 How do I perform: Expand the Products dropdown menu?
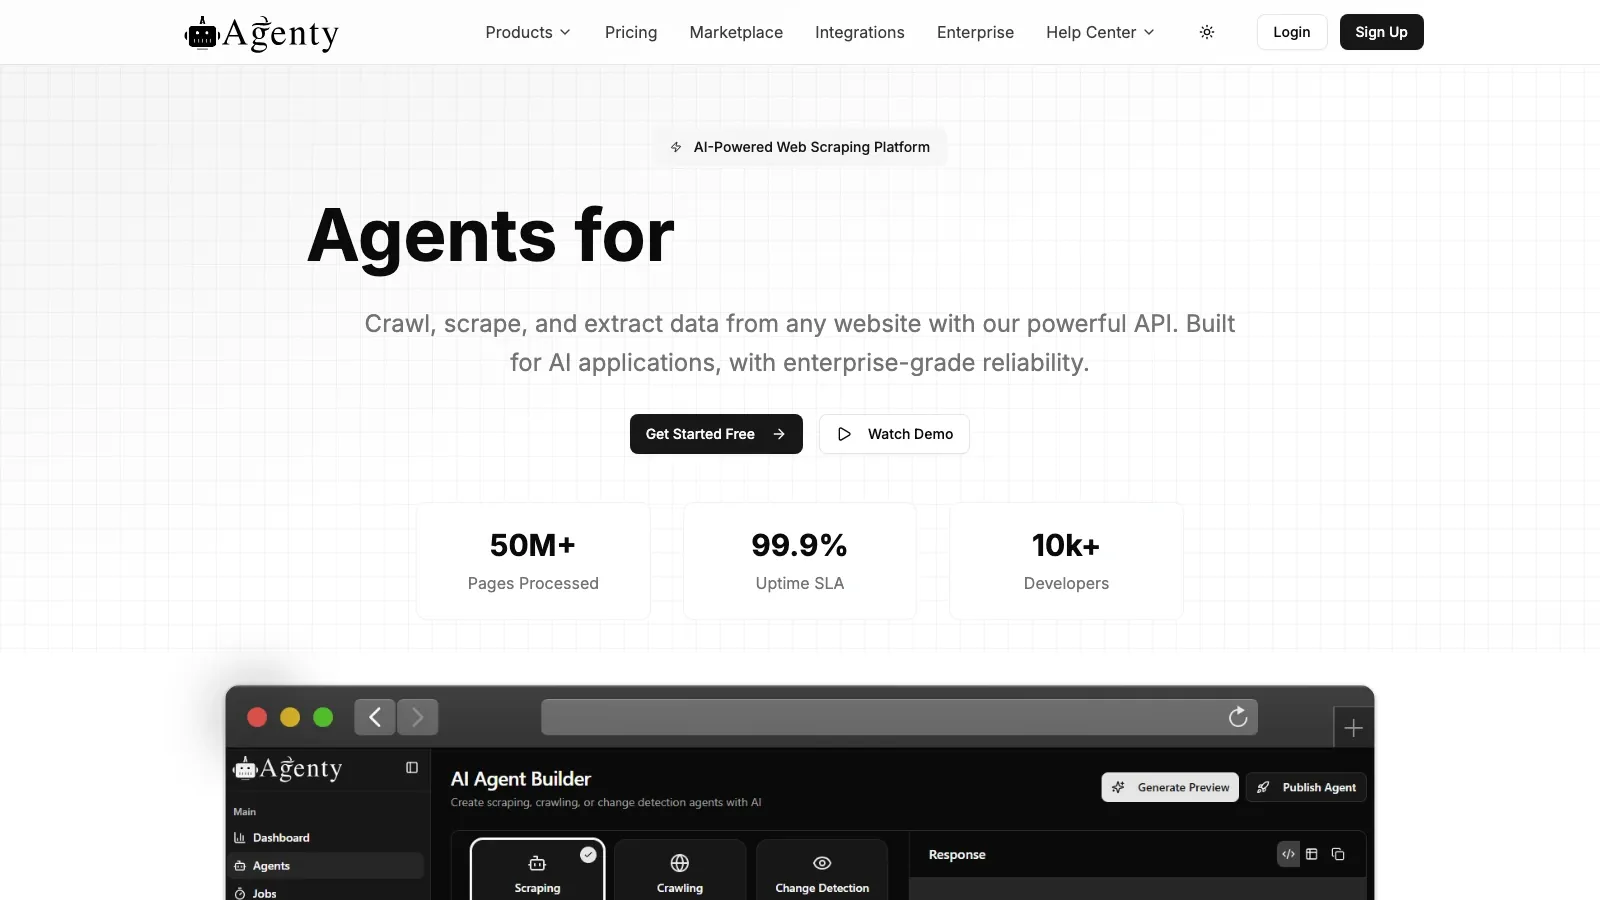tap(528, 32)
